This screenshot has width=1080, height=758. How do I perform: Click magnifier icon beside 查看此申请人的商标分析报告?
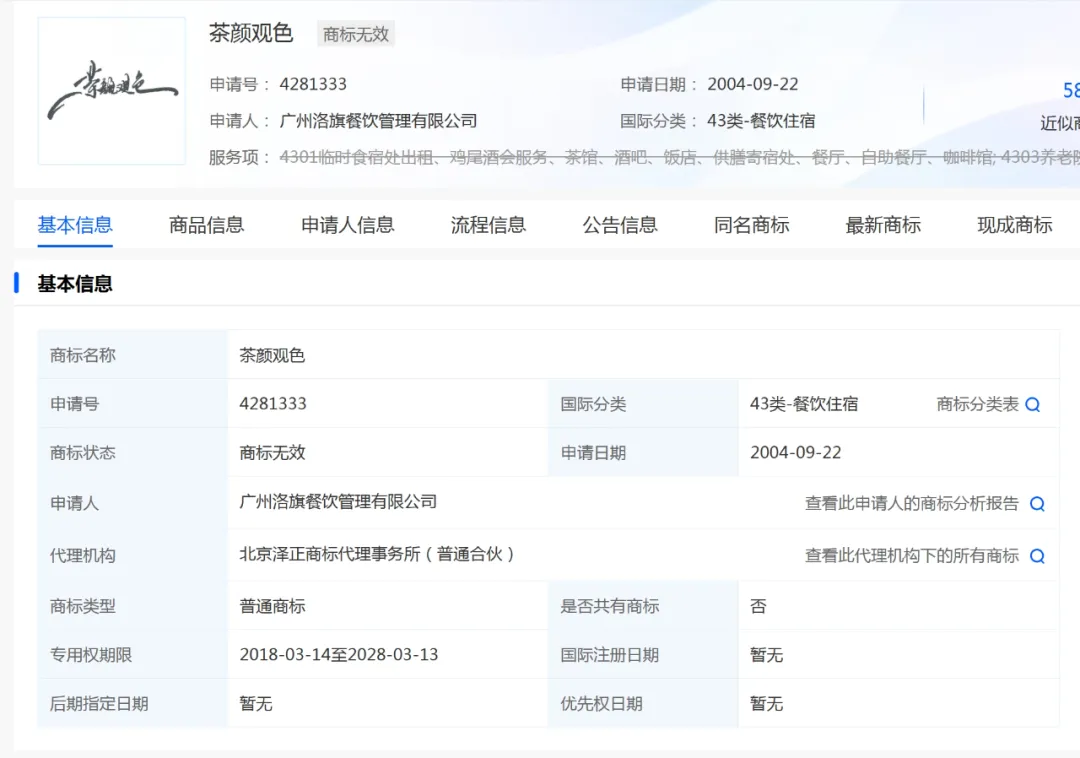[x=1037, y=504]
